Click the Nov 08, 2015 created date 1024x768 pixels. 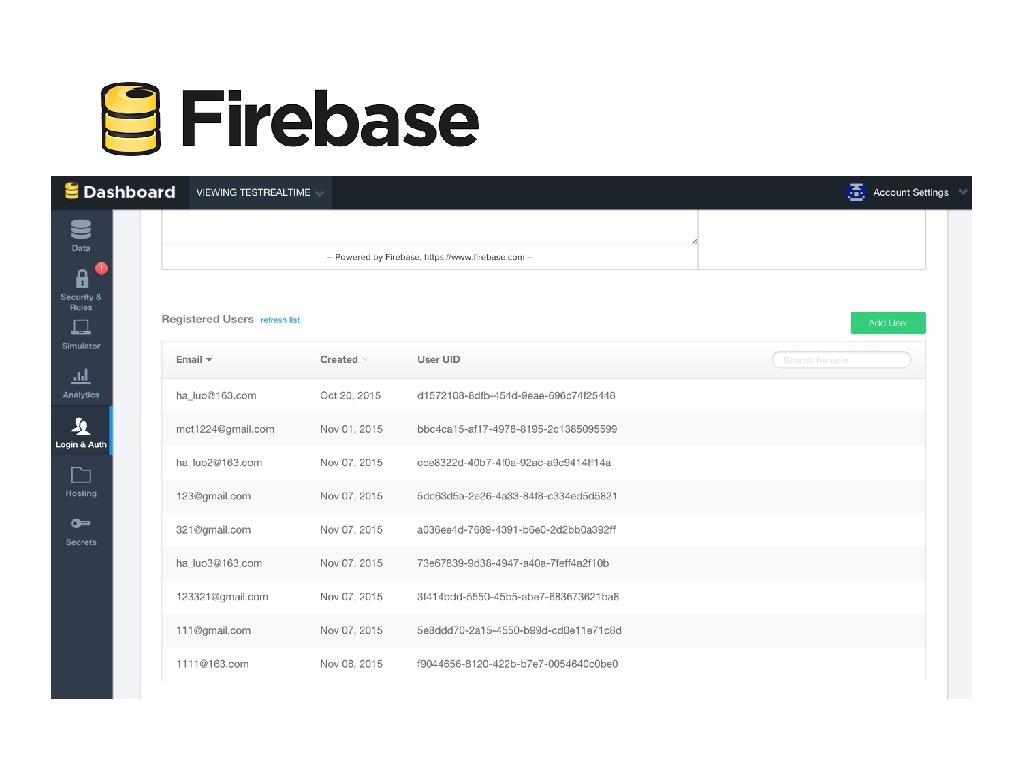pyautogui.click(x=351, y=664)
